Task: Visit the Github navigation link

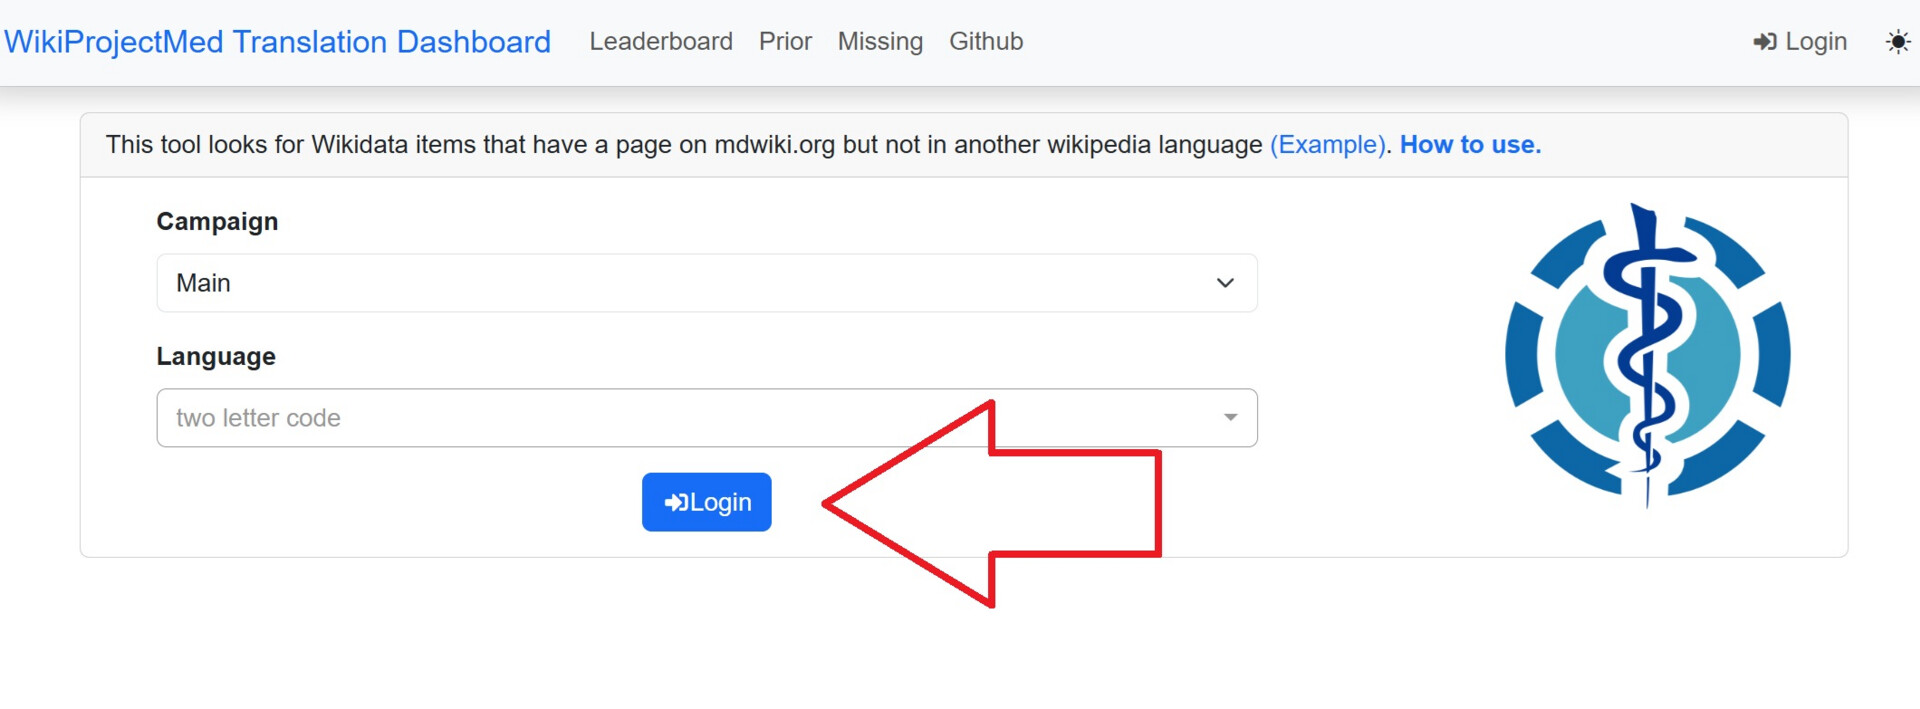Action: point(986,42)
